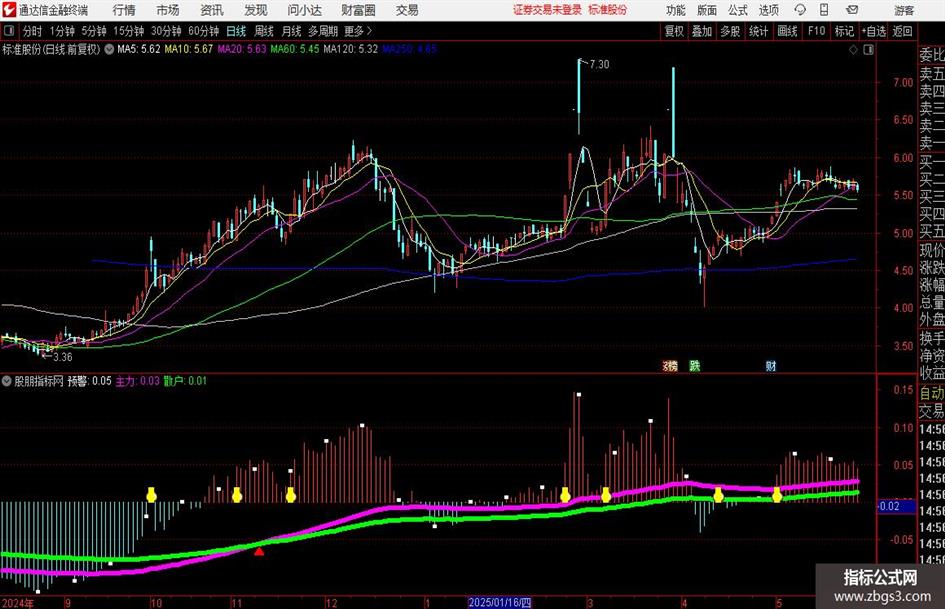Viewport: 945px width, 609px height.
Task: Open the 问小达 menu
Action: click(x=305, y=10)
